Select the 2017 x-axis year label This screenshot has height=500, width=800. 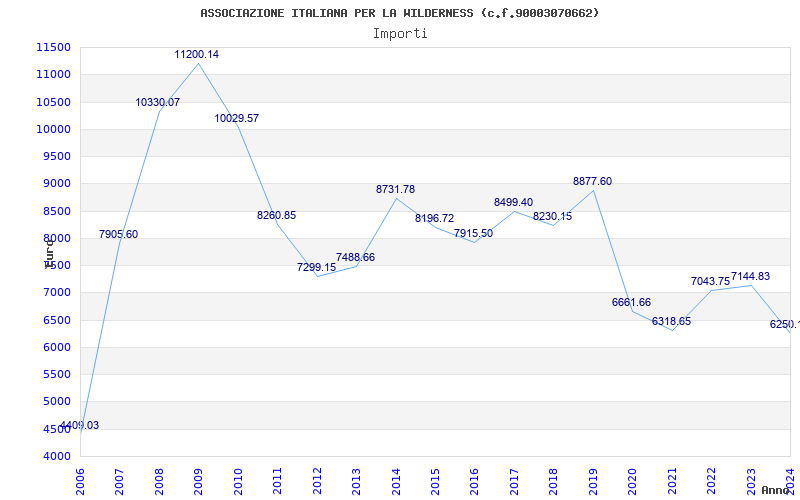coord(514,482)
